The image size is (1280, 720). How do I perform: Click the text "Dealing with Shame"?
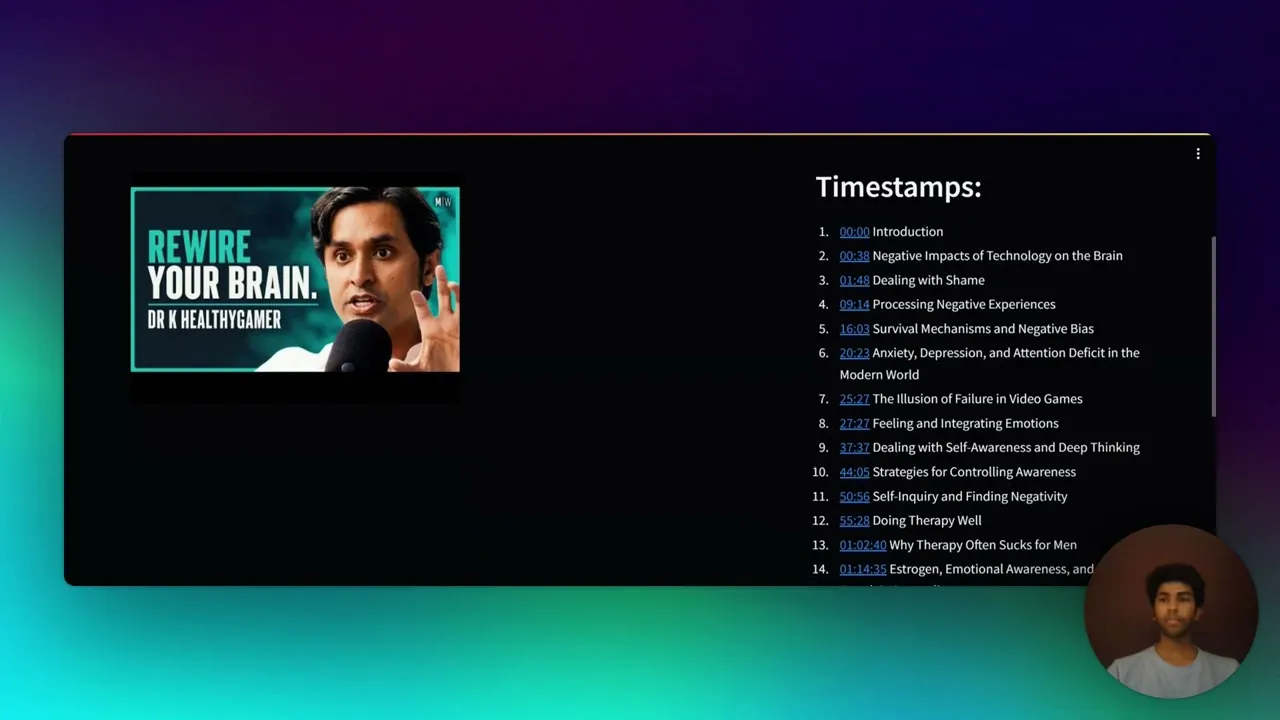click(x=928, y=281)
